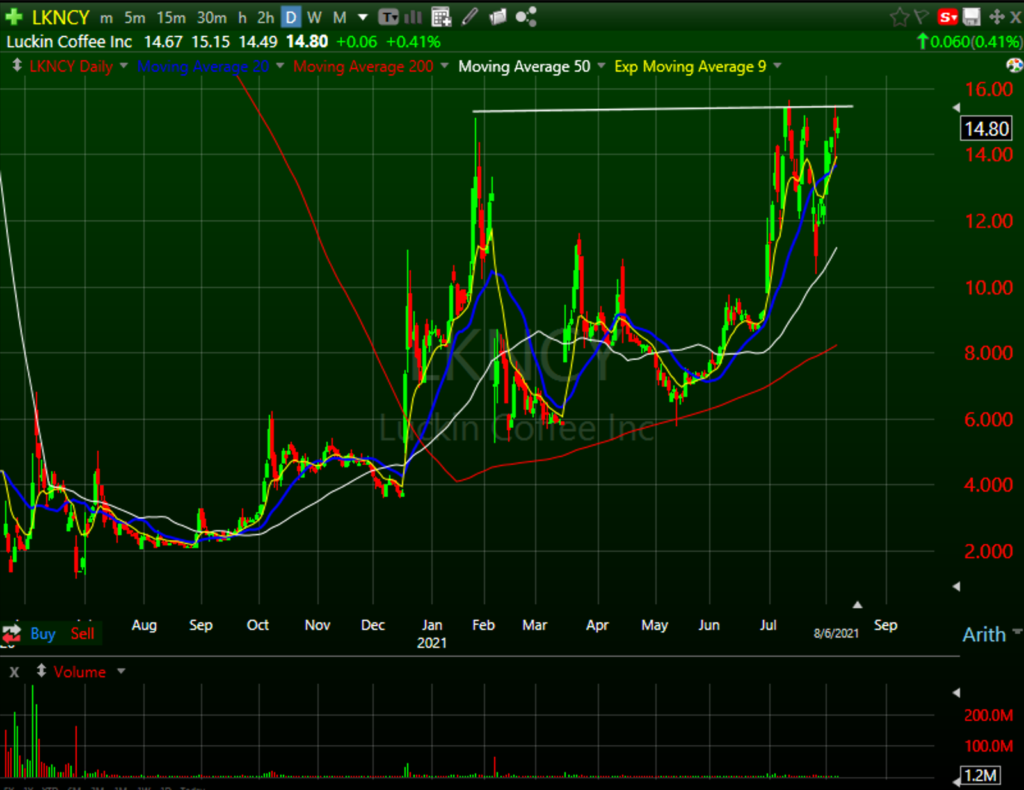Click the 14.80 current price label on axis
This screenshot has height=790, width=1024.
(986, 129)
